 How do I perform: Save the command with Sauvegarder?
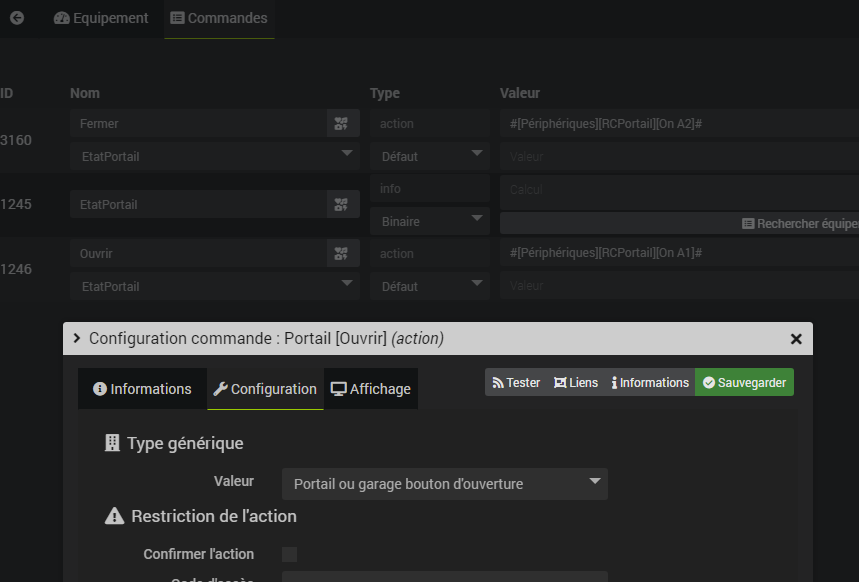(x=744, y=383)
